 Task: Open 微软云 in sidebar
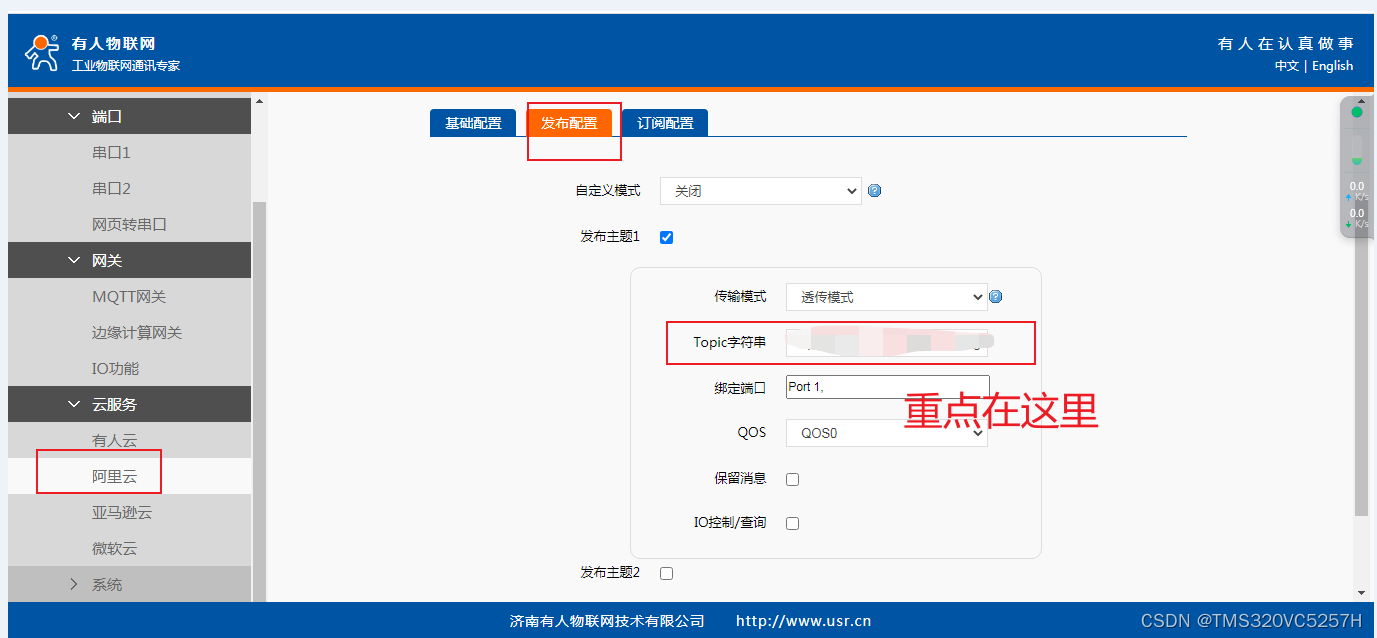click(129, 548)
